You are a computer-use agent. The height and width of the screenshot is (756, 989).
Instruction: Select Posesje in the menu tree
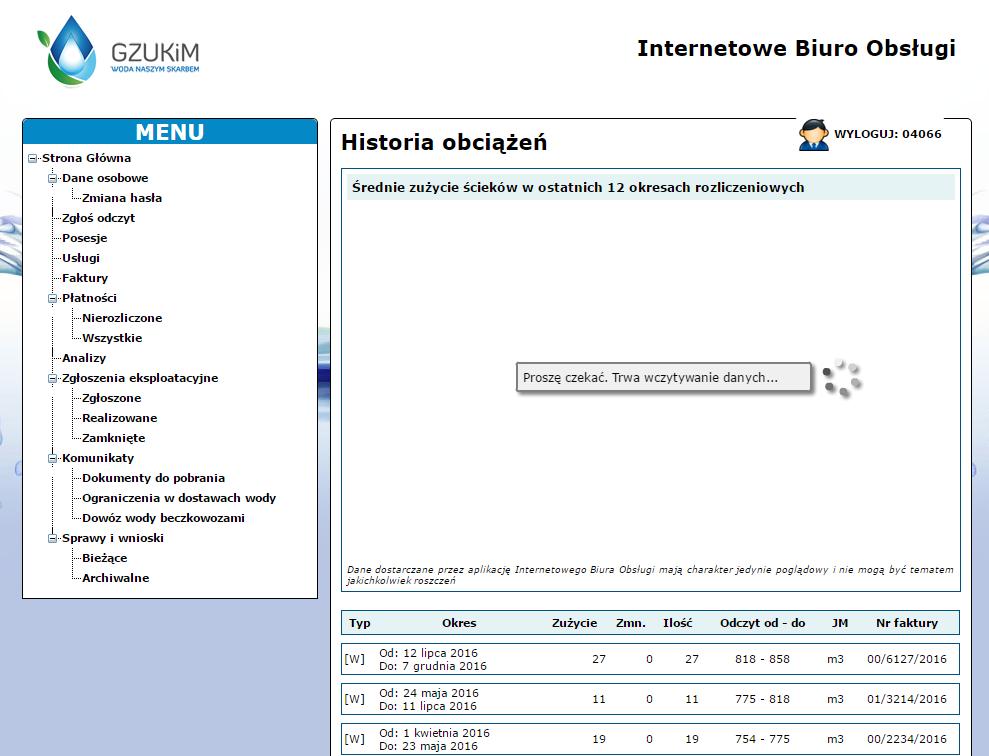pyautogui.click(x=85, y=238)
